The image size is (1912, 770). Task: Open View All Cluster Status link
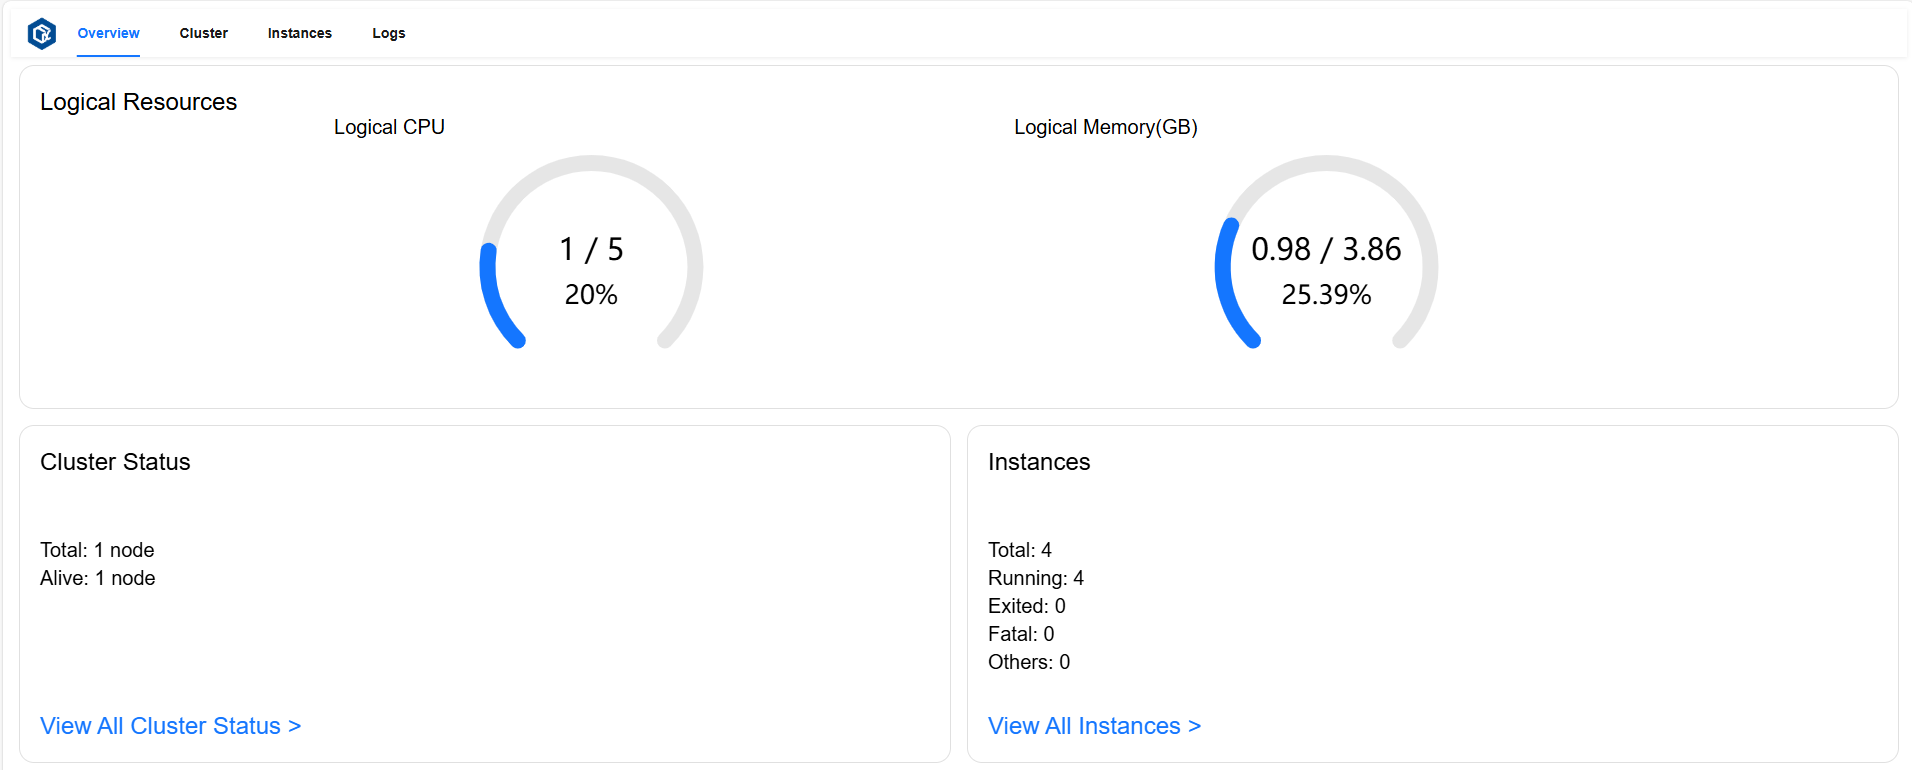tap(170, 726)
